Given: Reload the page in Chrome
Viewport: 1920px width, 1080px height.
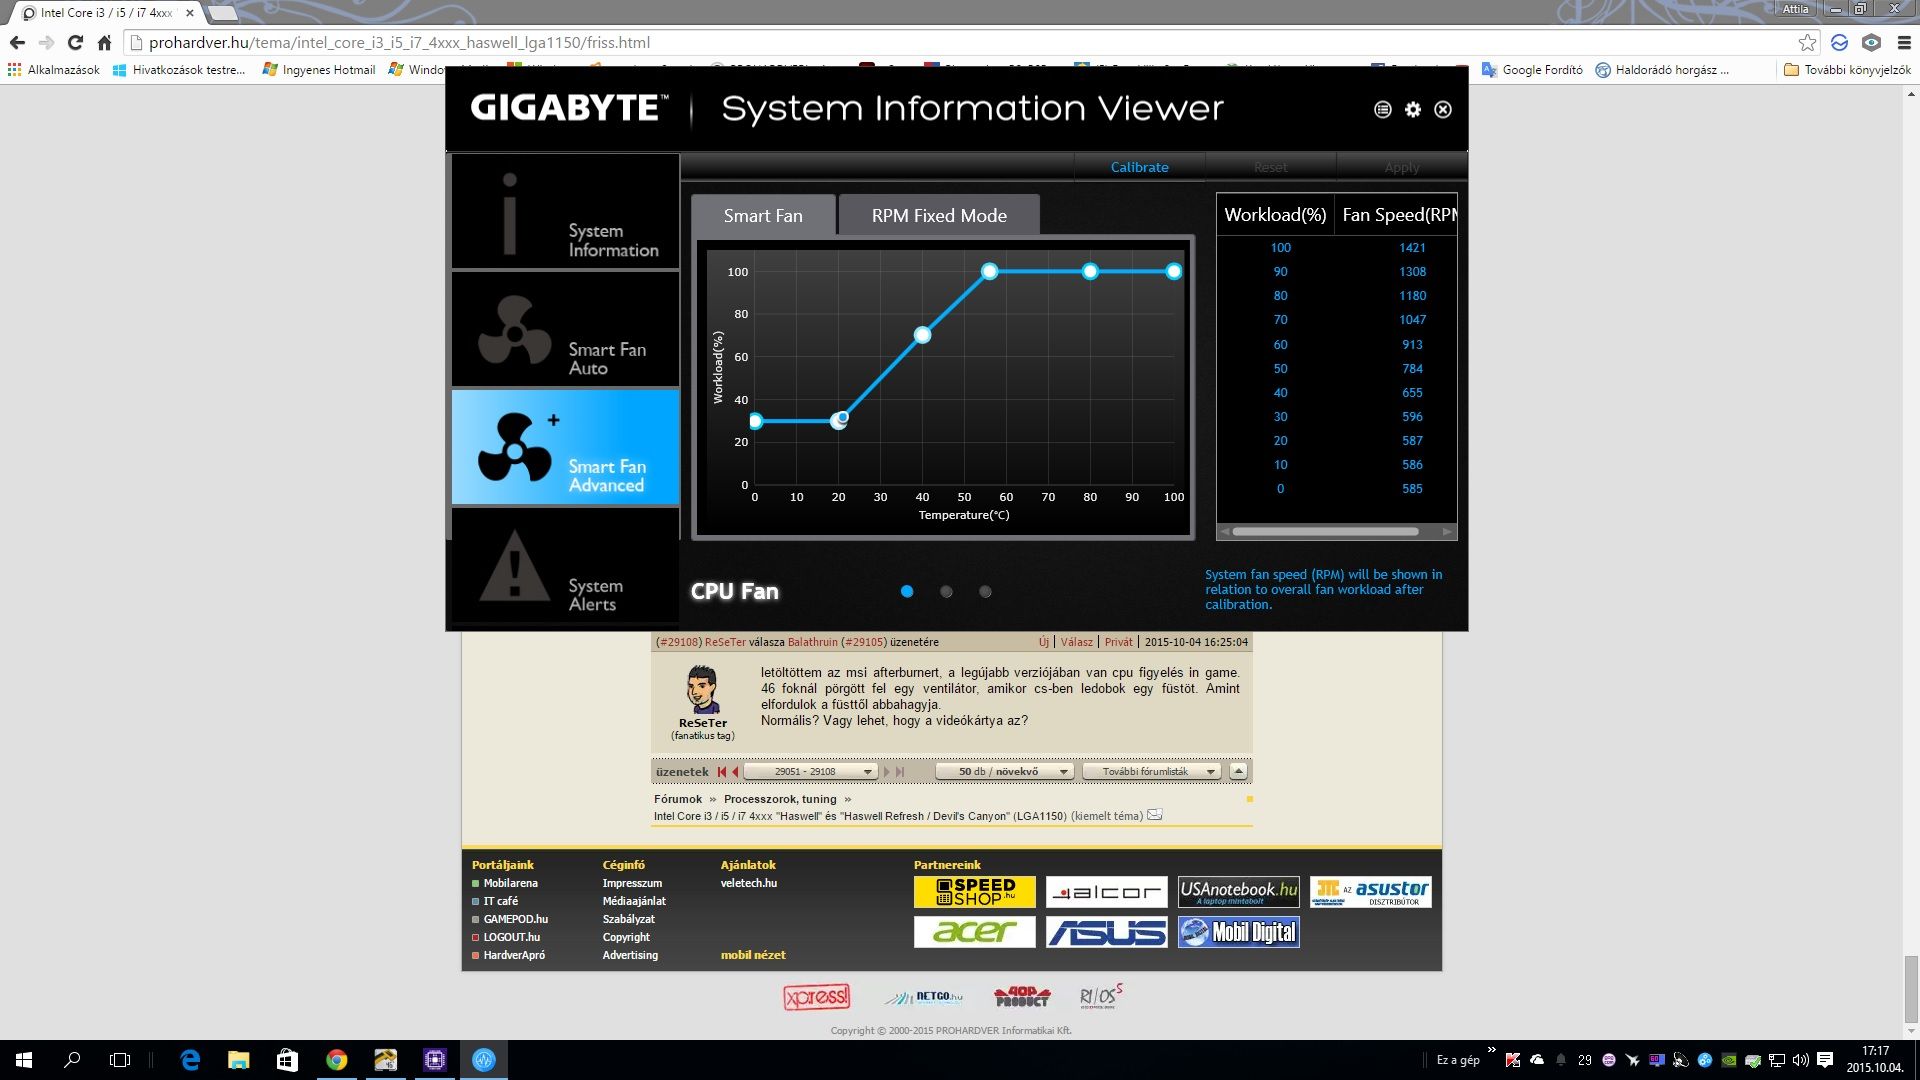Looking at the screenshot, I should pyautogui.click(x=75, y=42).
